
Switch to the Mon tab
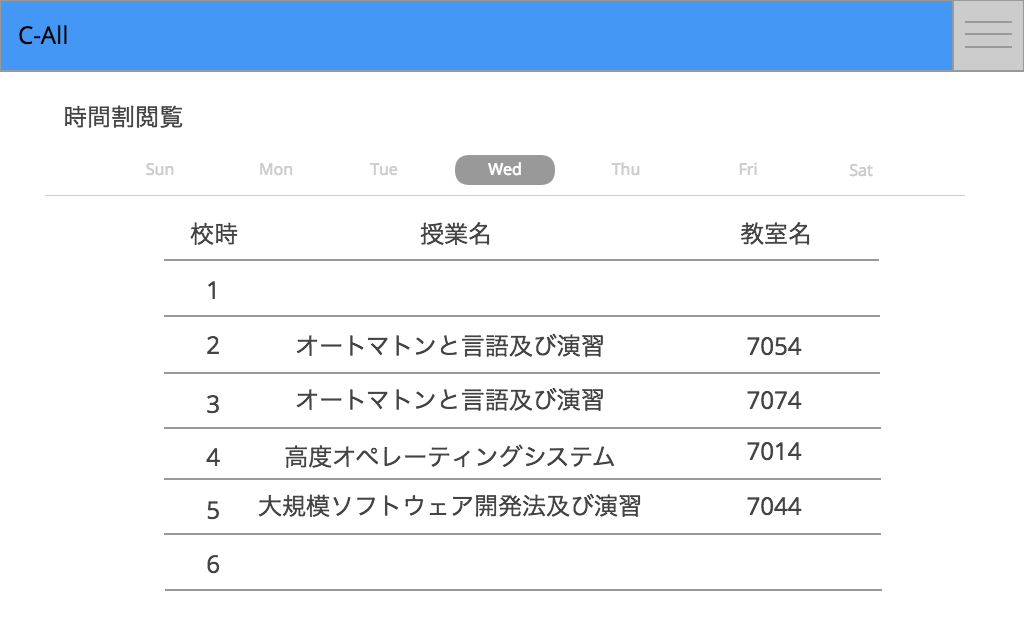(276, 170)
